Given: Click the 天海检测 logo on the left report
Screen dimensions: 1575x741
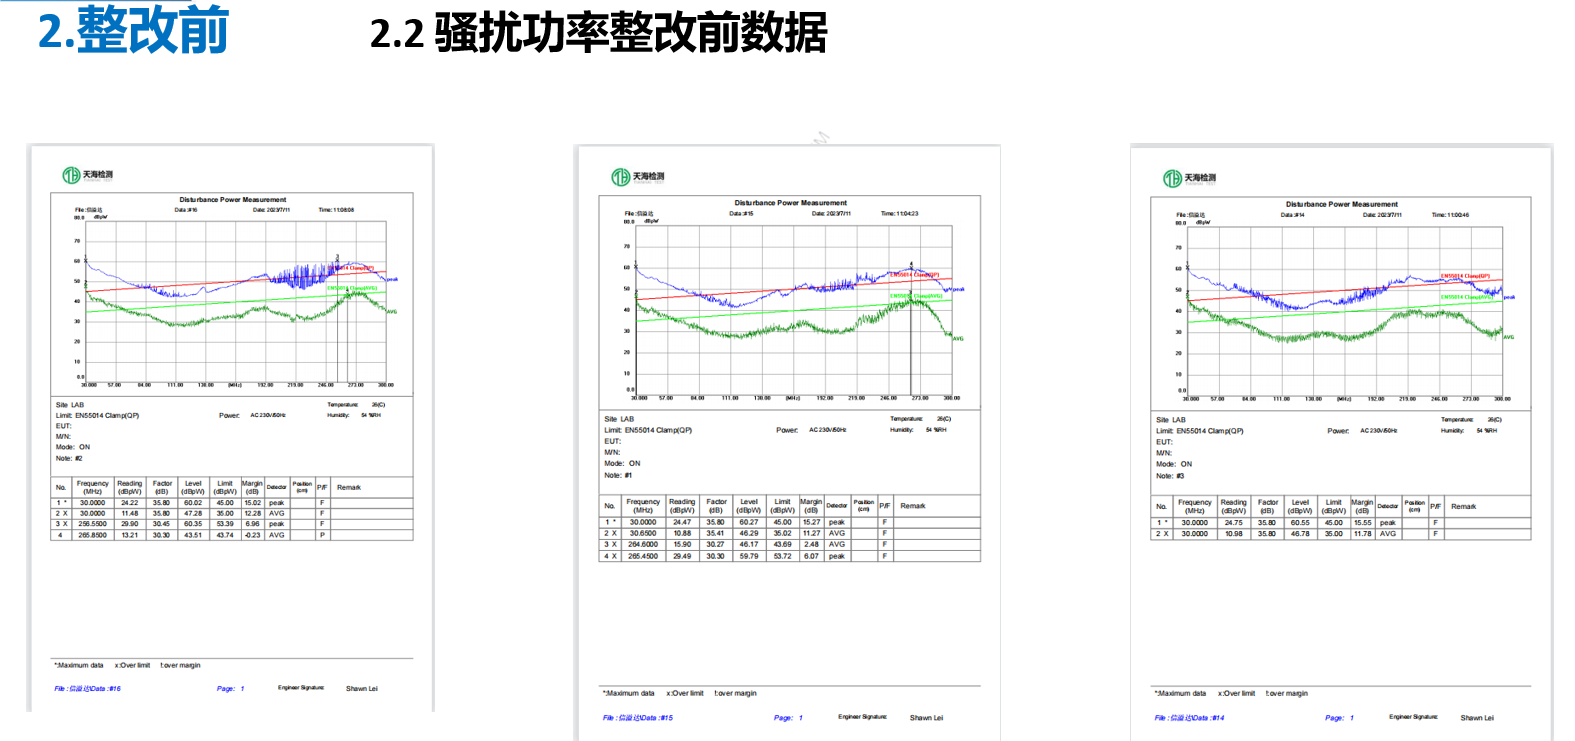Looking at the screenshot, I should [x=88, y=175].
